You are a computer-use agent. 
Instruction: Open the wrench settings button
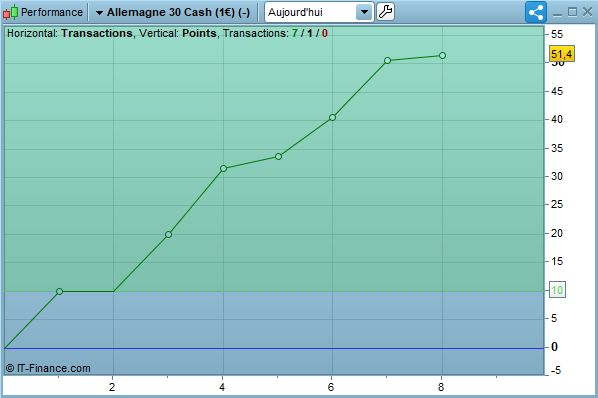385,12
